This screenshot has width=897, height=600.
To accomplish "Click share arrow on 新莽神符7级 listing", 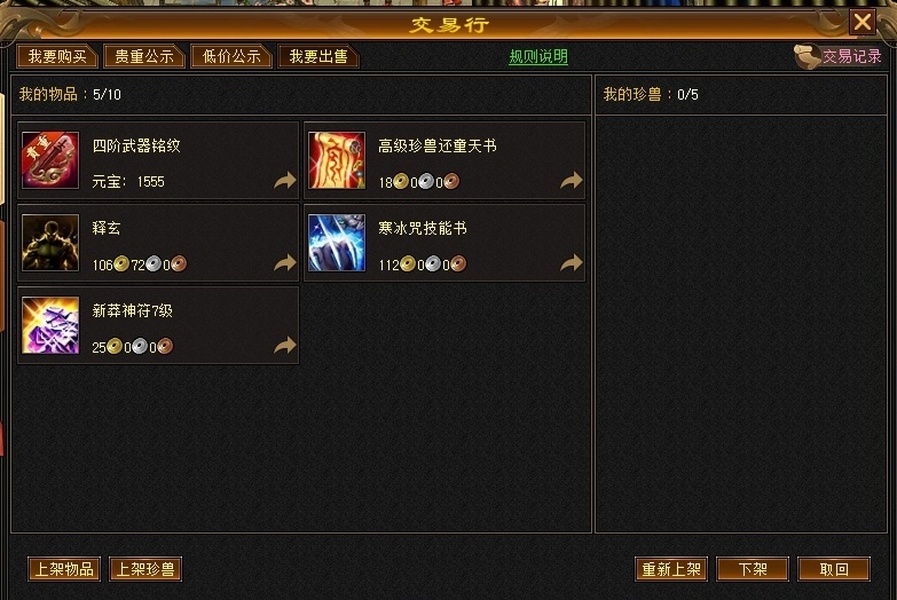I will tap(285, 345).
